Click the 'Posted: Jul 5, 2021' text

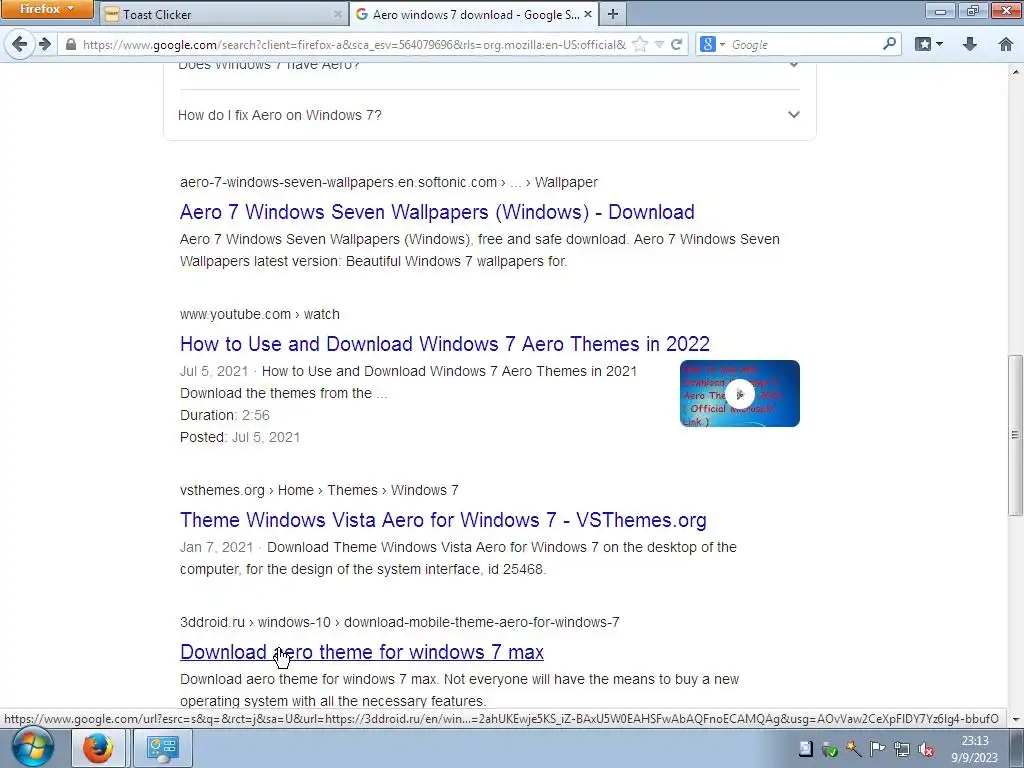pyautogui.click(x=240, y=438)
